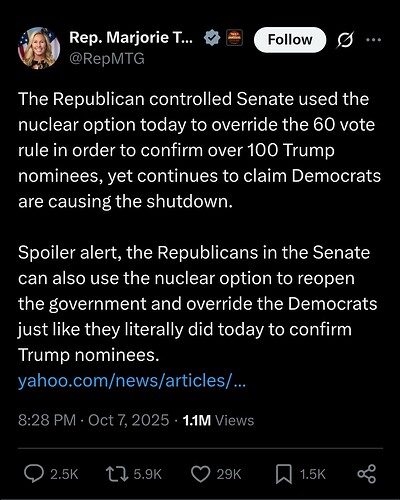View the 1.1M Views analytics
400x500 pixels.
point(218,420)
